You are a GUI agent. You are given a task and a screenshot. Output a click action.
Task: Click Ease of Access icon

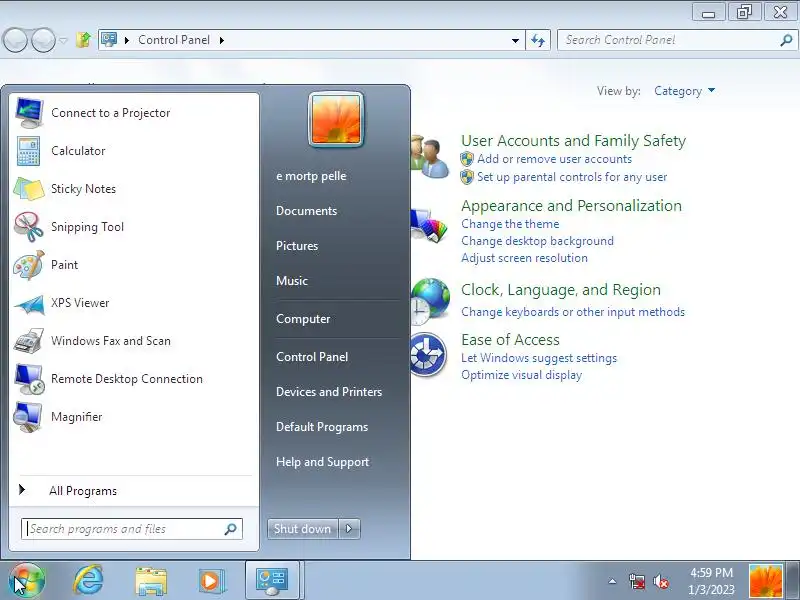429,355
